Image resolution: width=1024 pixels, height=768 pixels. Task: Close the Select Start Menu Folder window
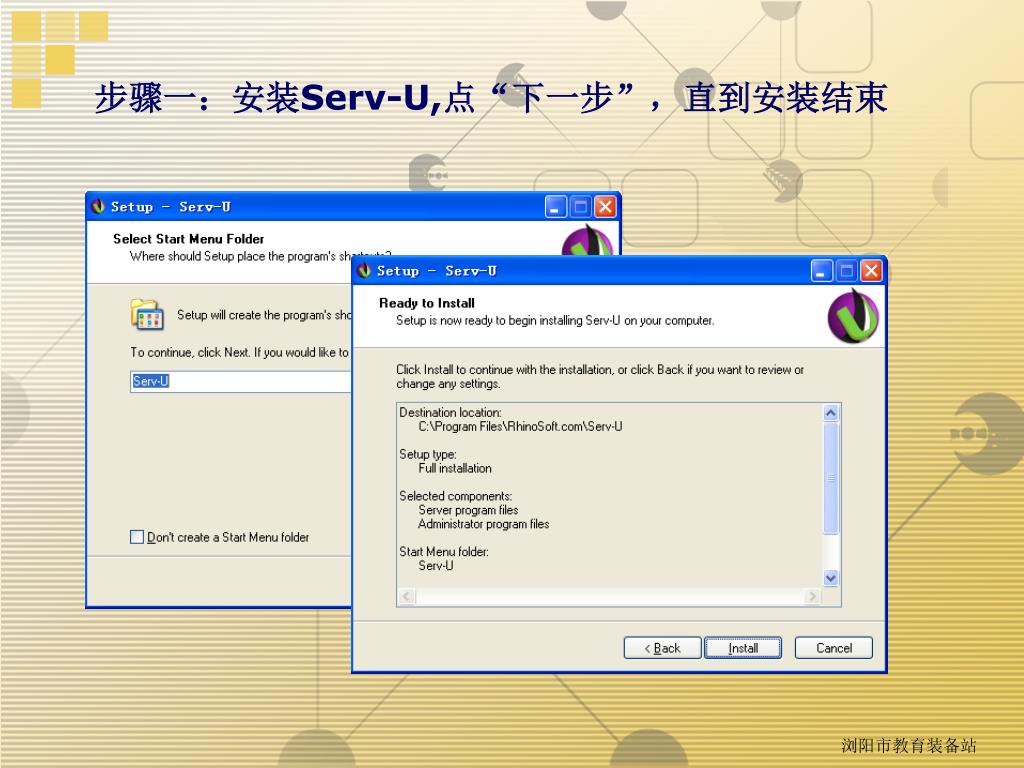[x=605, y=206]
